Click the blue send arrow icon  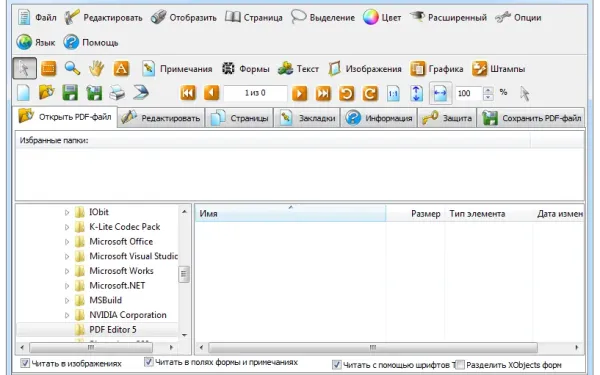click(x=141, y=93)
